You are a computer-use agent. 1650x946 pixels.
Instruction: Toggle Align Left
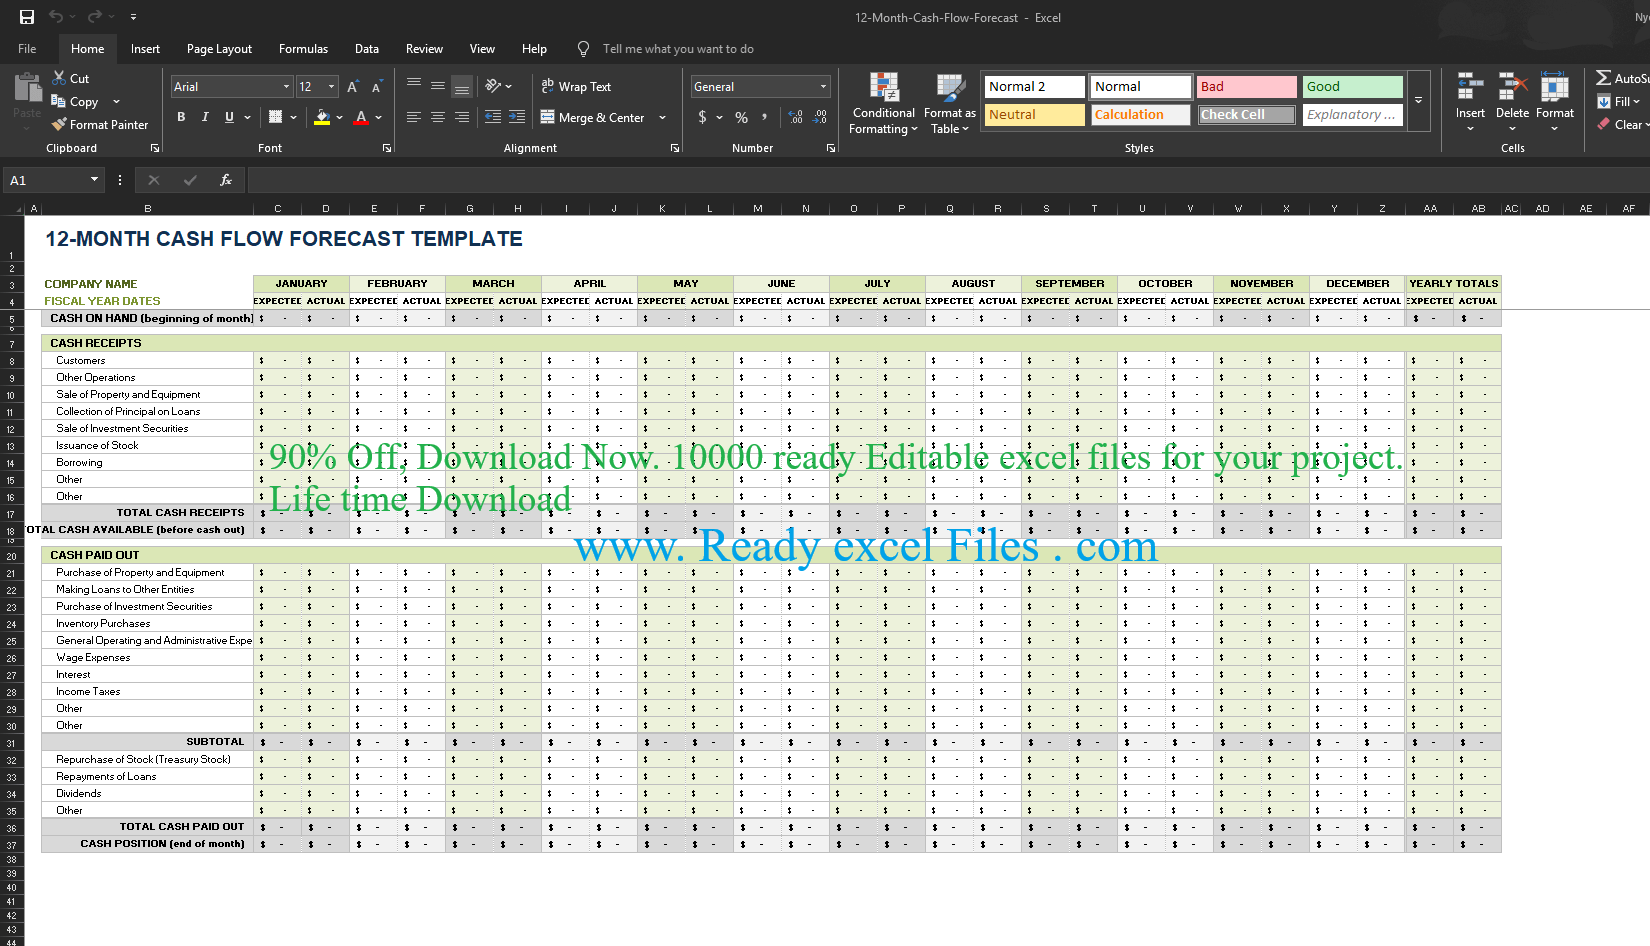point(414,117)
